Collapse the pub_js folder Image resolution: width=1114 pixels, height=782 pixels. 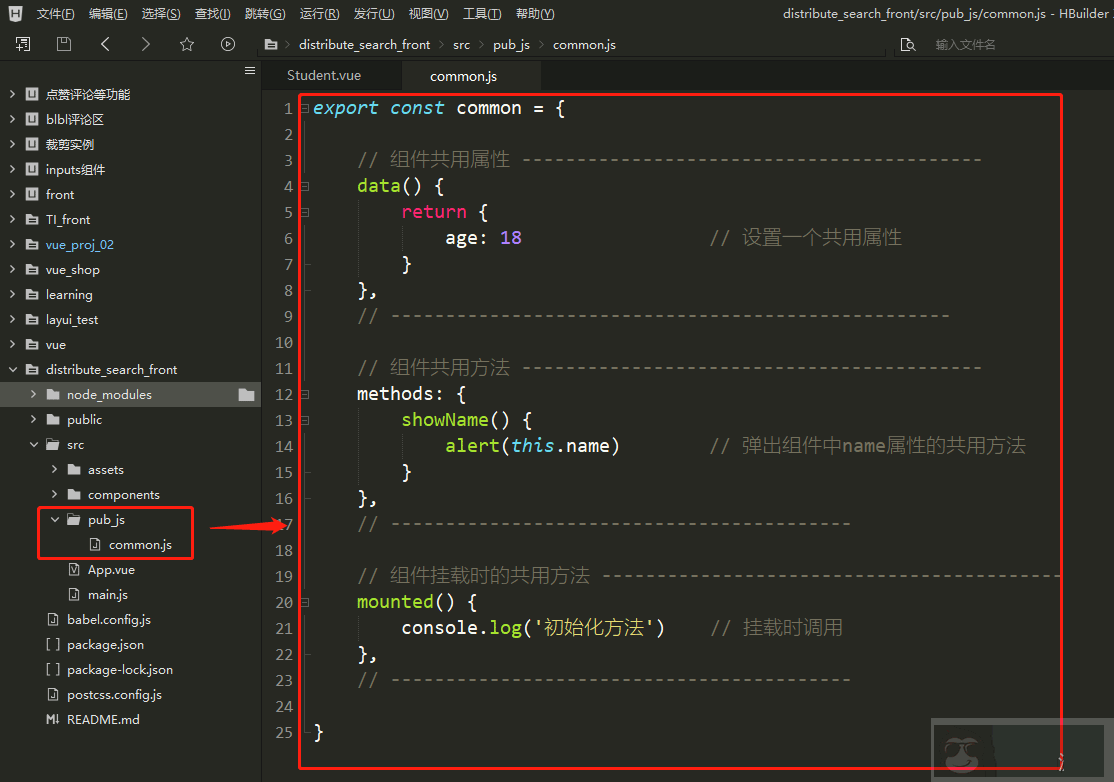(x=55, y=519)
